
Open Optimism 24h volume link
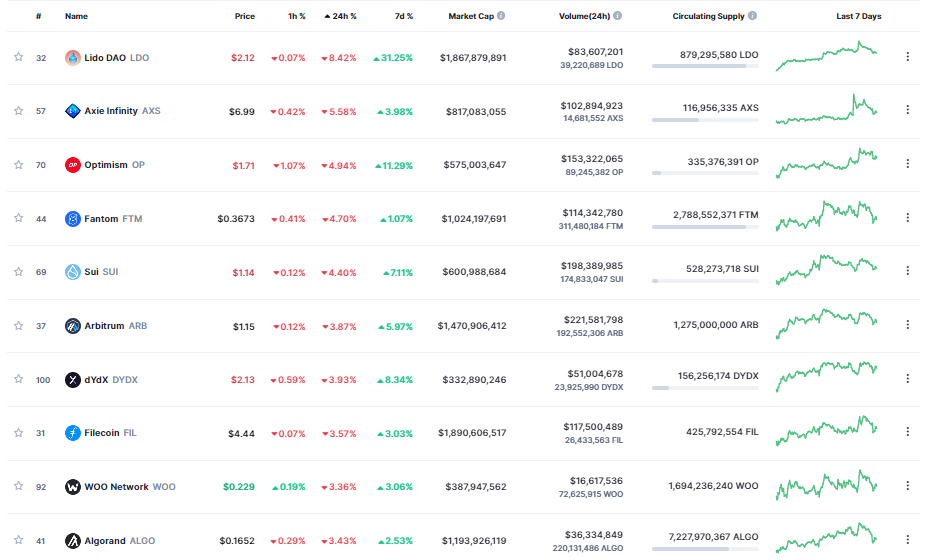(x=593, y=159)
